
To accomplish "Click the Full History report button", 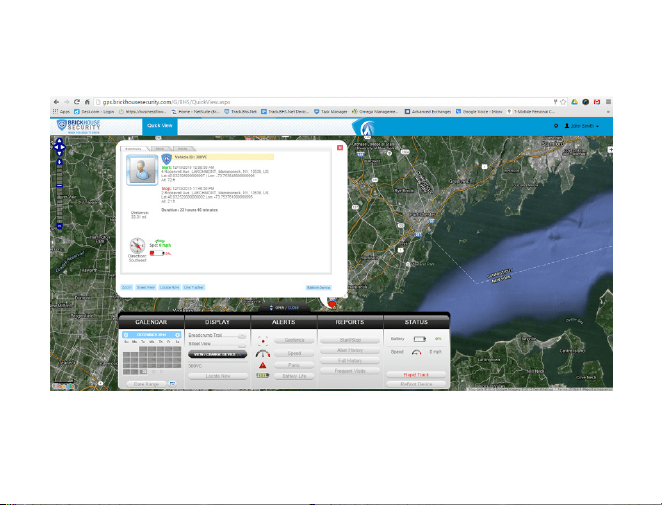I will [x=350, y=361].
